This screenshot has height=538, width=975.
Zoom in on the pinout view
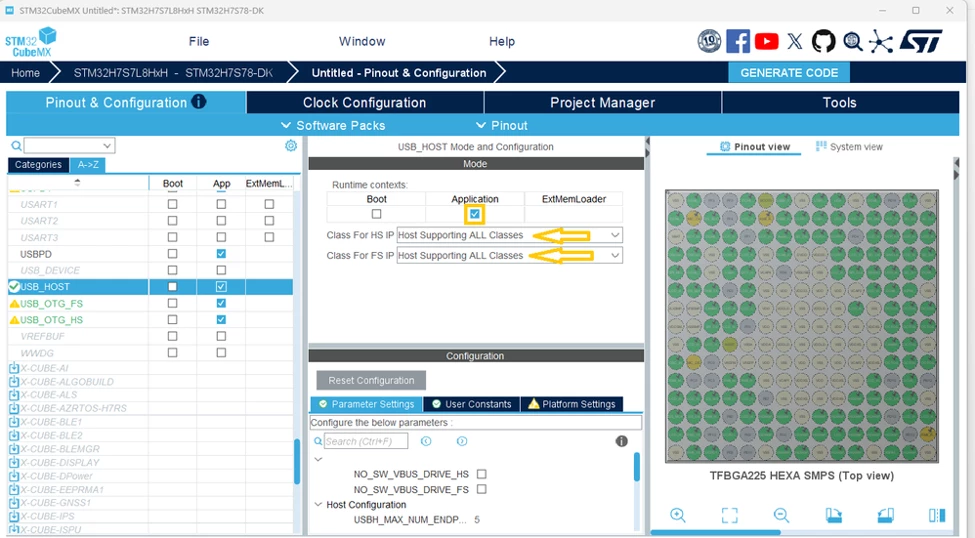click(678, 515)
